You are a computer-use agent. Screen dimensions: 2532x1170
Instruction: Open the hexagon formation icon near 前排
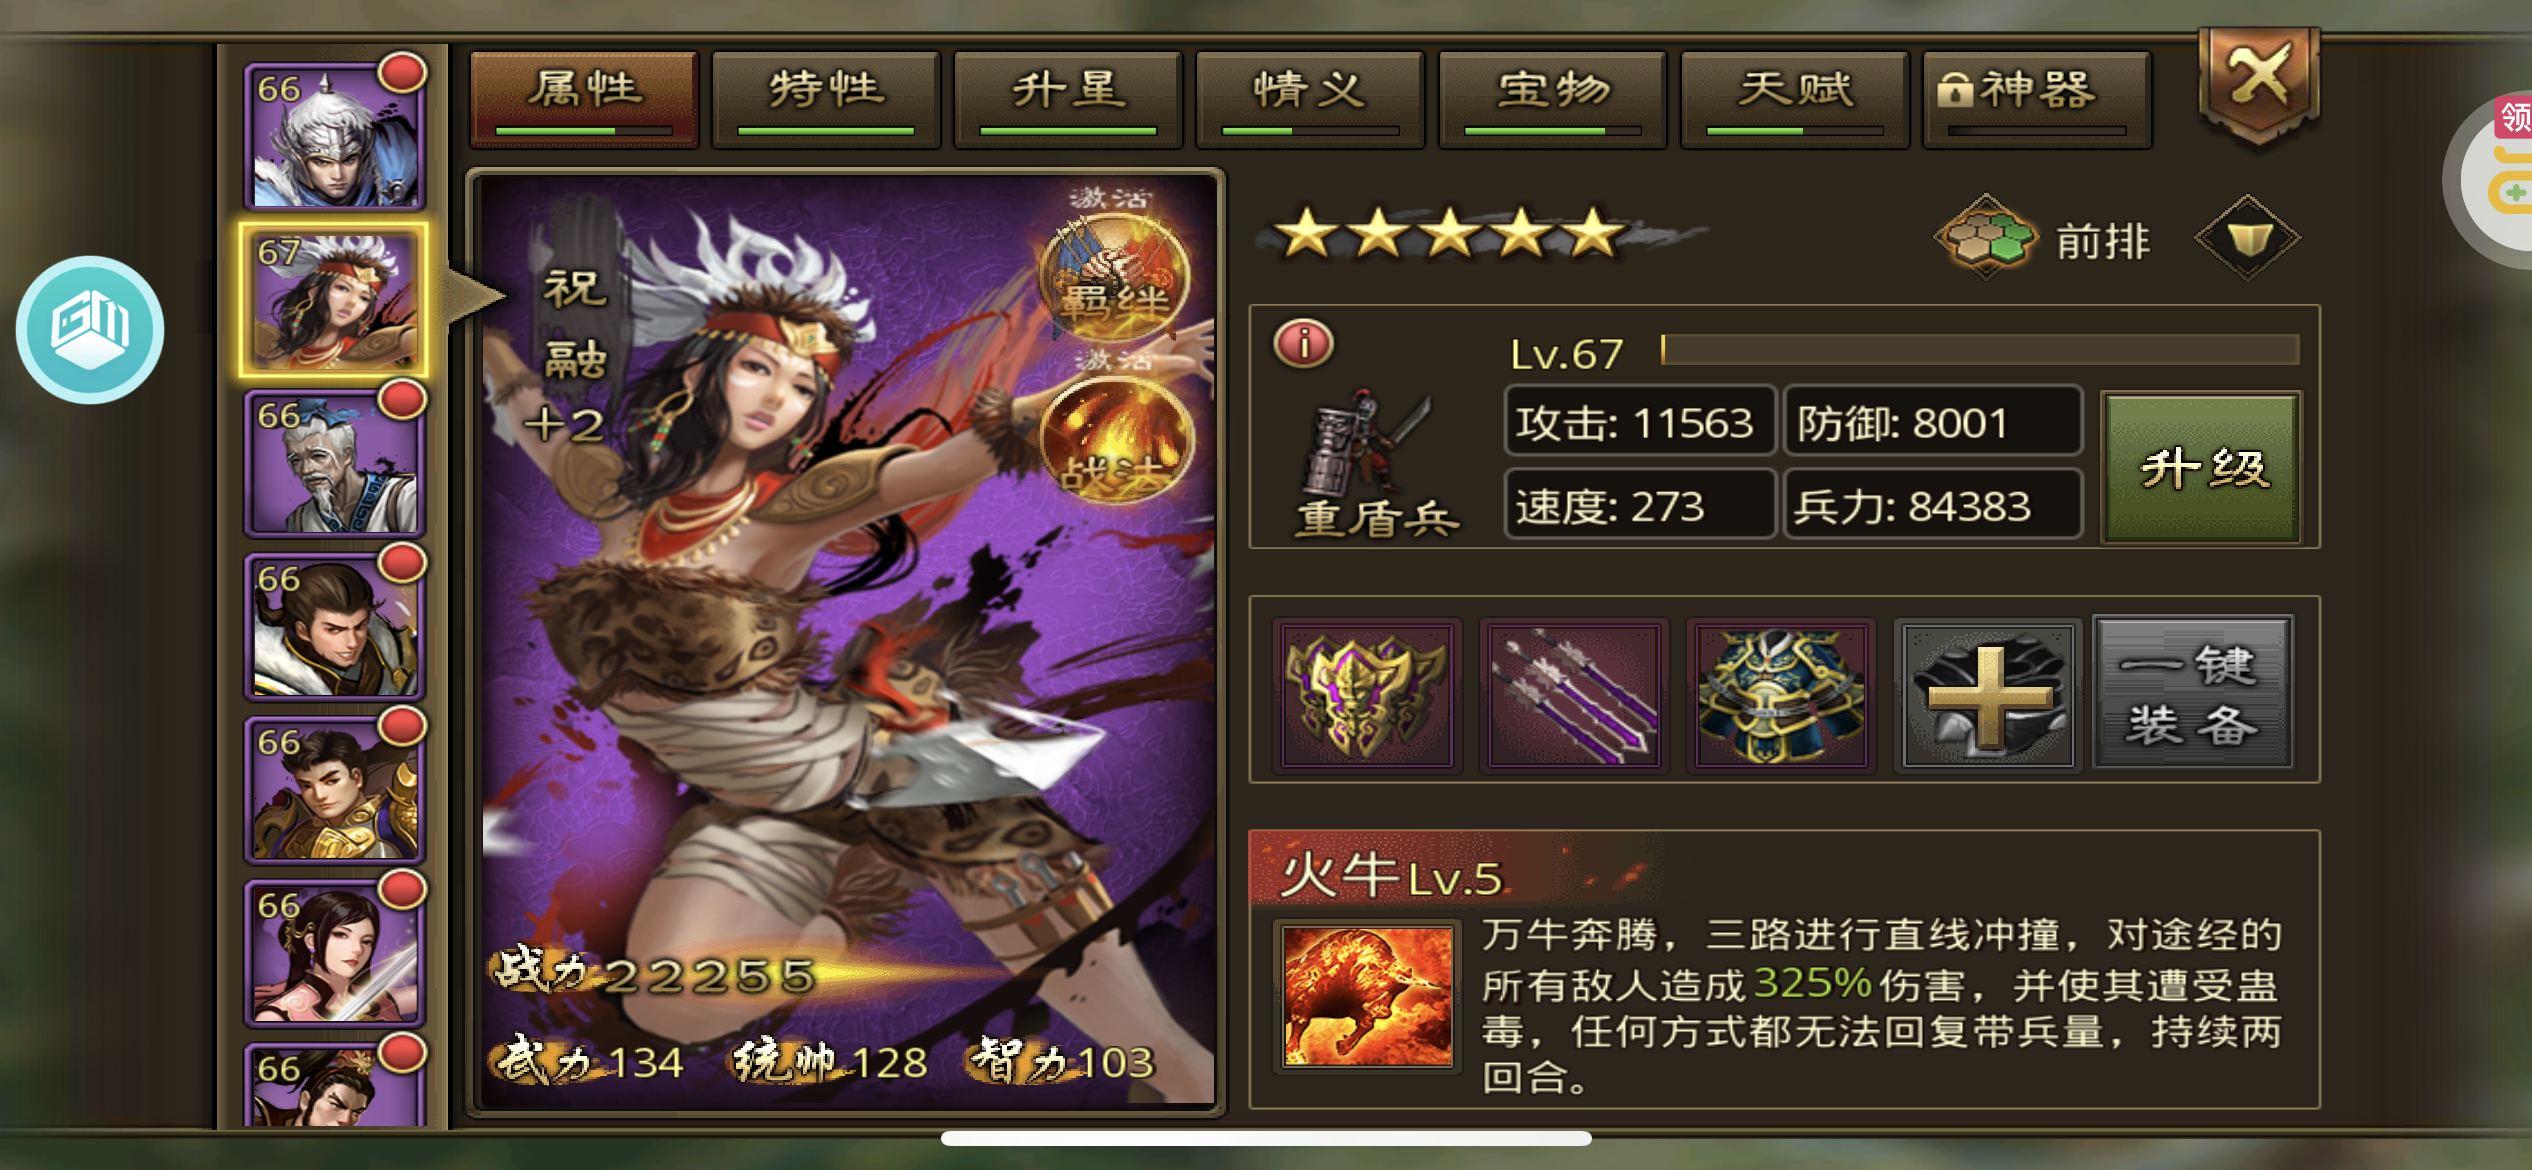tap(1986, 236)
